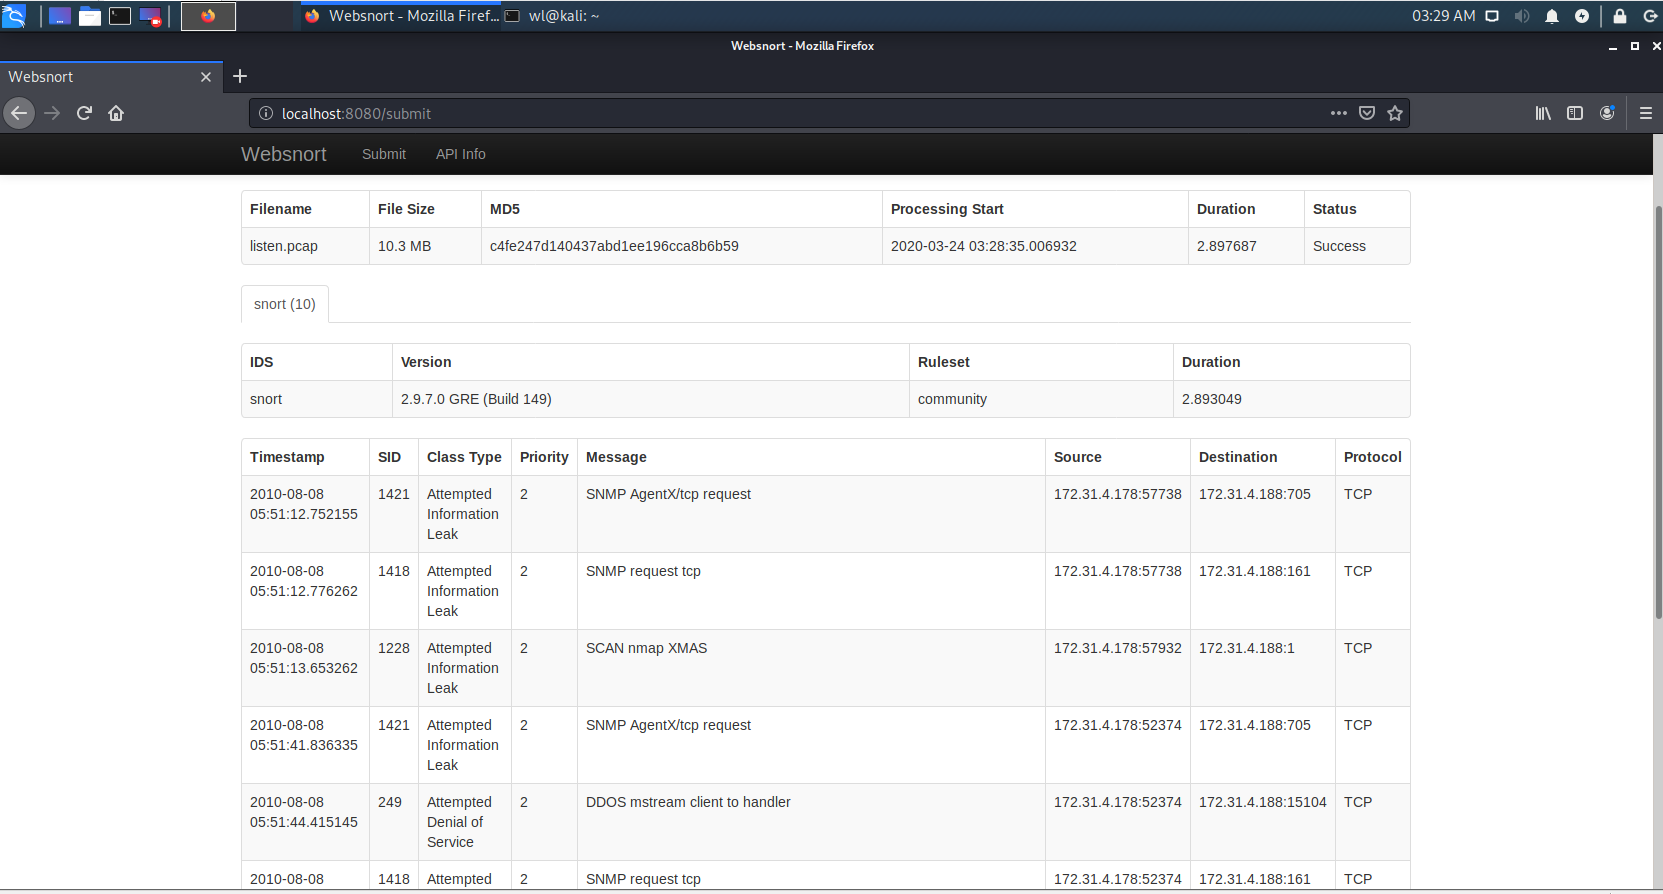Click processing start 2020-03-24 03:28:35.006932
Screen dimensions: 1663x894
[x=984, y=246]
